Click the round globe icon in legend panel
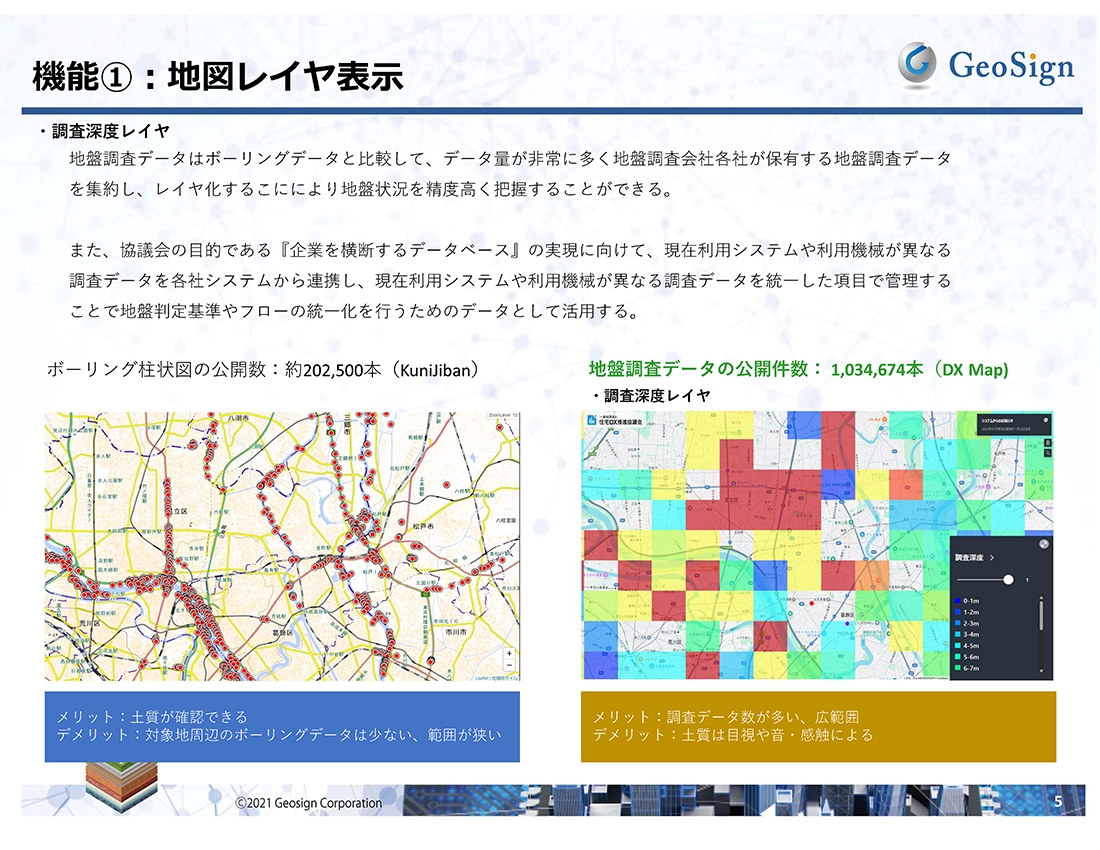The image size is (1100, 850). coord(1045,545)
